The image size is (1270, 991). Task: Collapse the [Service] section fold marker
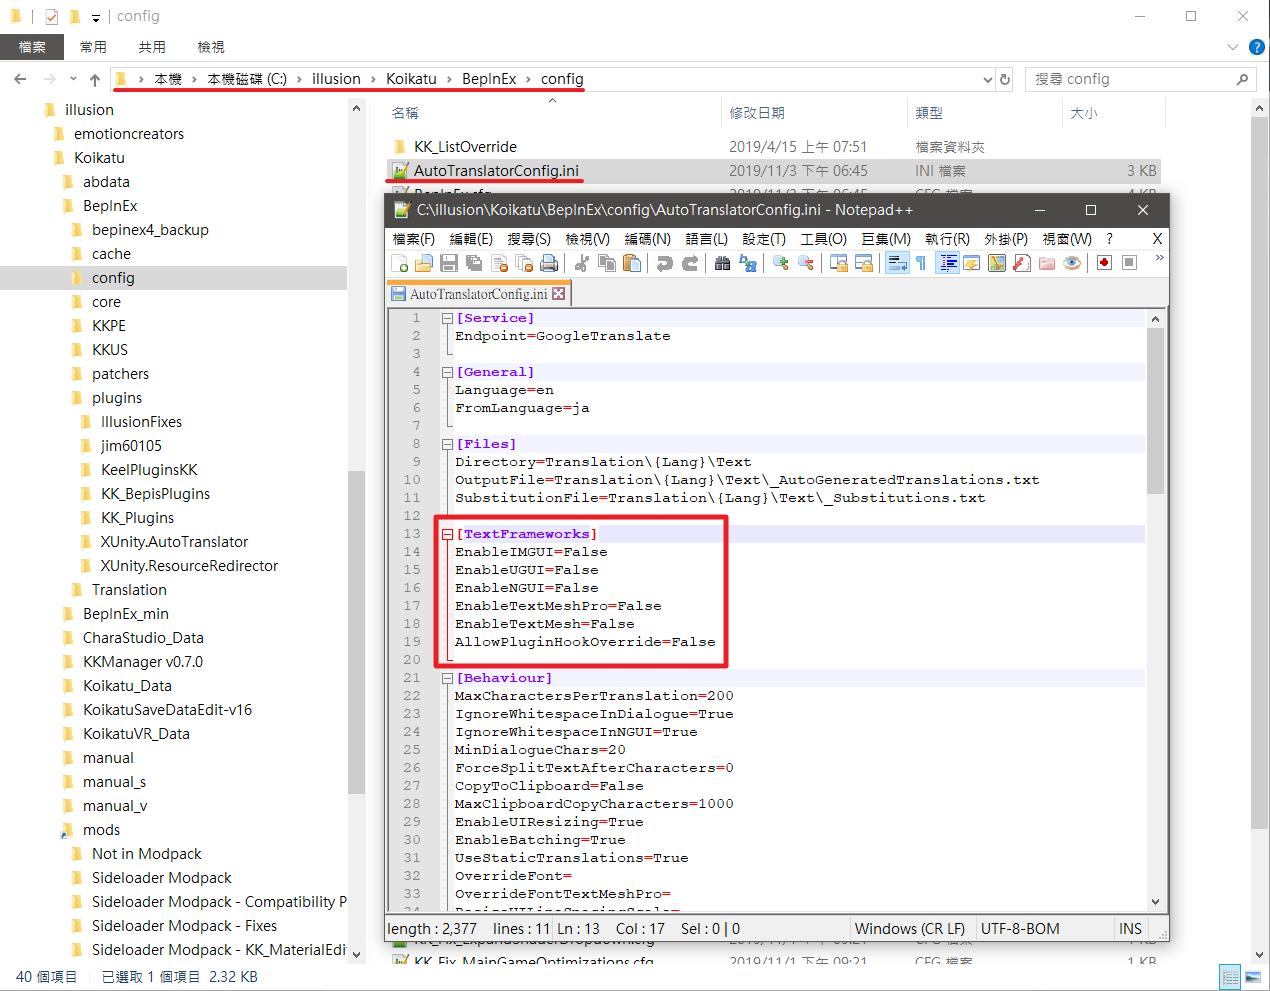click(x=447, y=318)
